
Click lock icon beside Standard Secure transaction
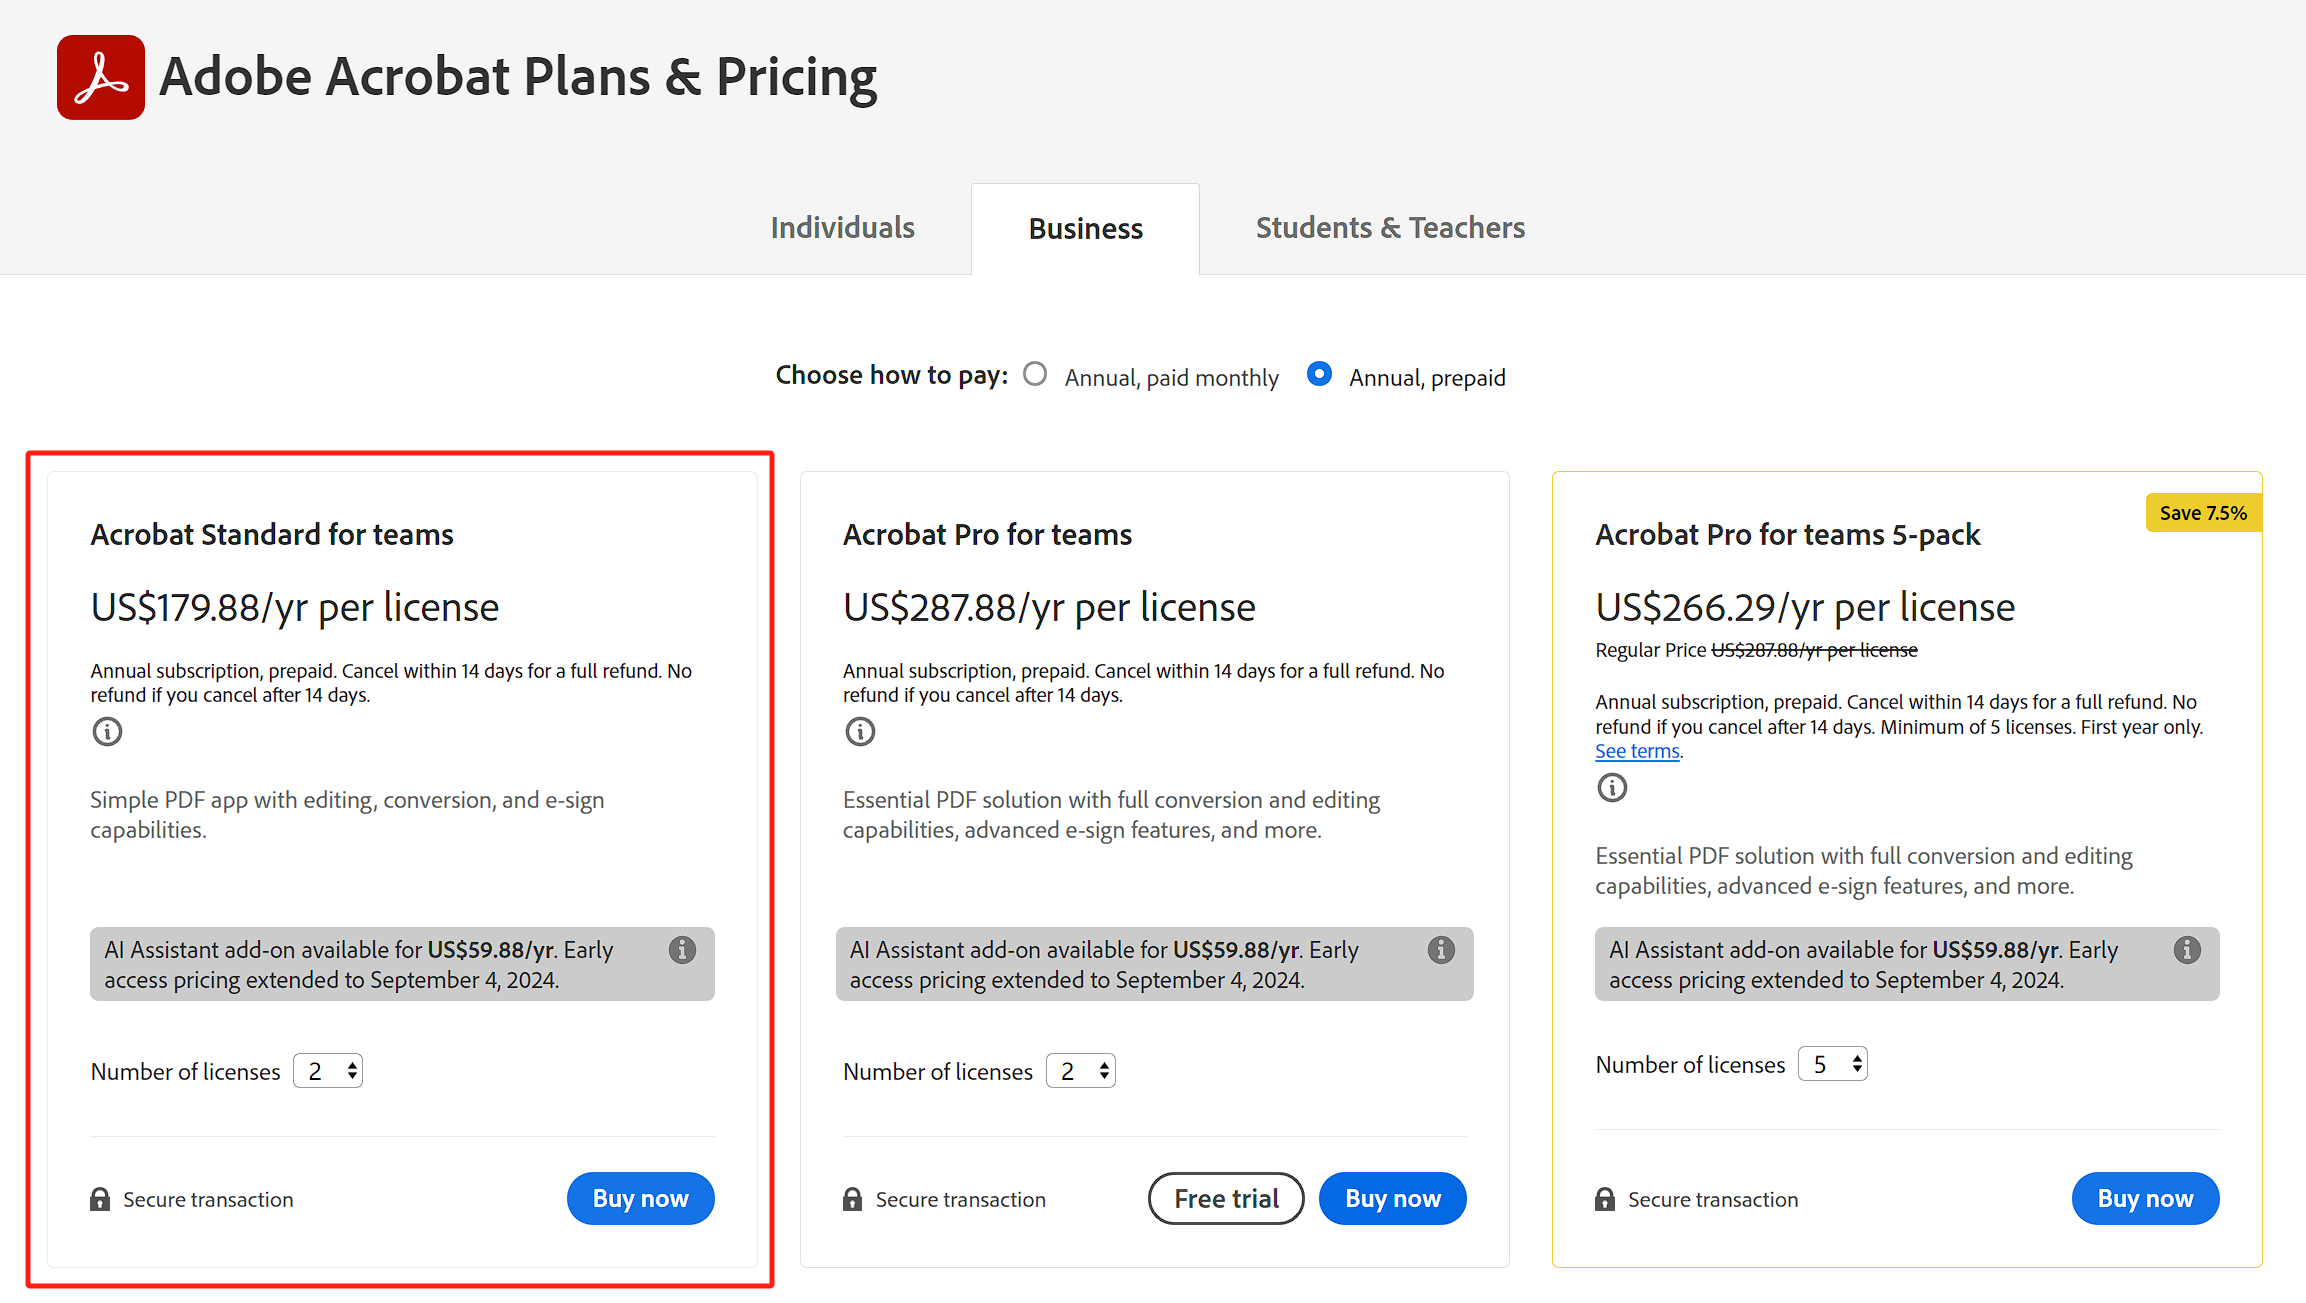pyautogui.click(x=100, y=1199)
